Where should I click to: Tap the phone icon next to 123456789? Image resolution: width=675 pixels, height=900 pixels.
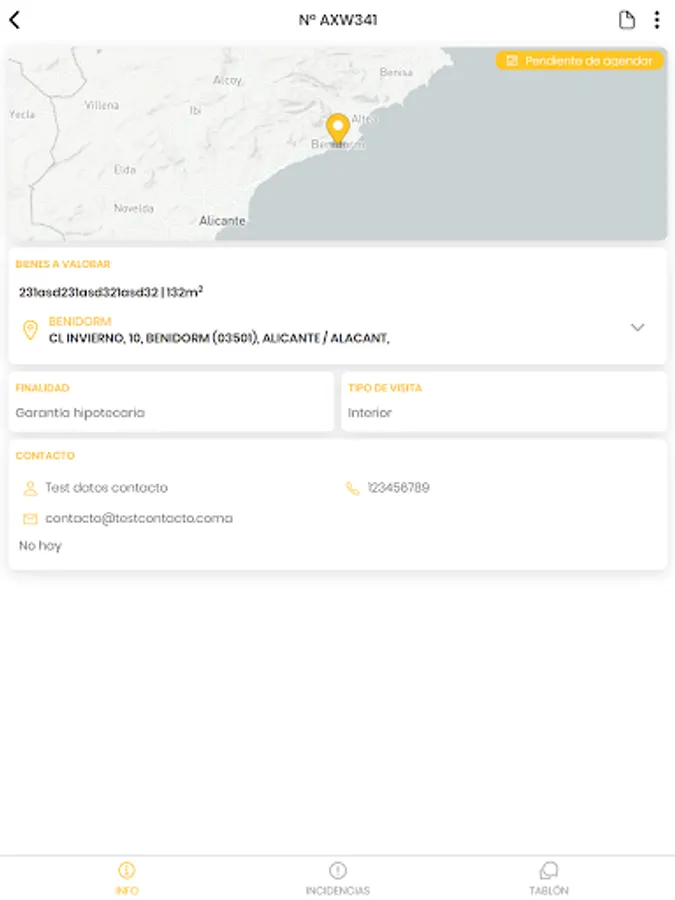(352, 488)
